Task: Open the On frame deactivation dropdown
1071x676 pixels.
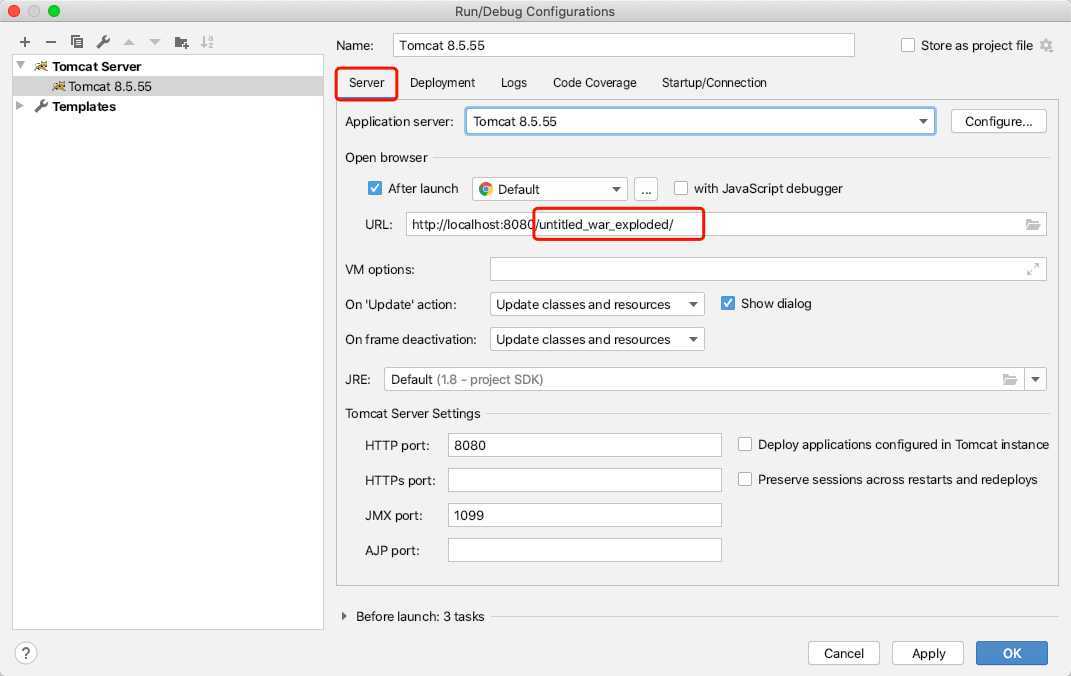Action: 597,339
